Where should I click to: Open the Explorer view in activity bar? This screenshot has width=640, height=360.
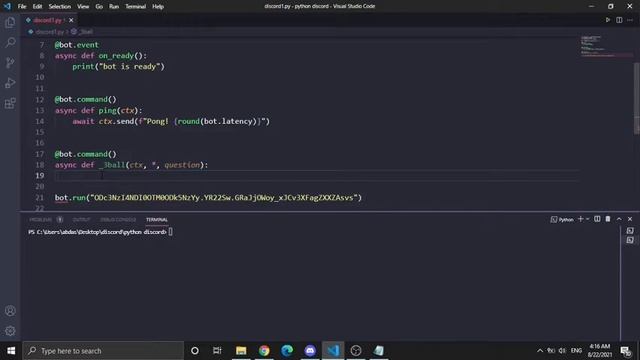(x=10, y=22)
